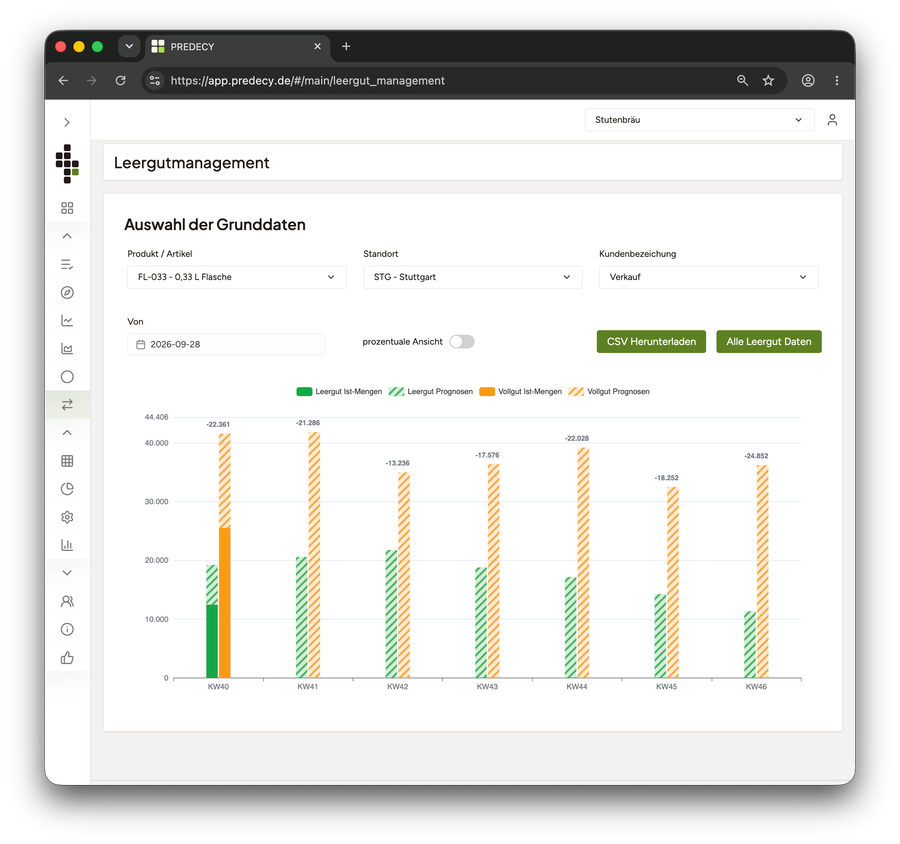Image resolution: width=900 pixels, height=844 pixels.
Task: Open the user profile icon in the header
Action: pos(832,120)
